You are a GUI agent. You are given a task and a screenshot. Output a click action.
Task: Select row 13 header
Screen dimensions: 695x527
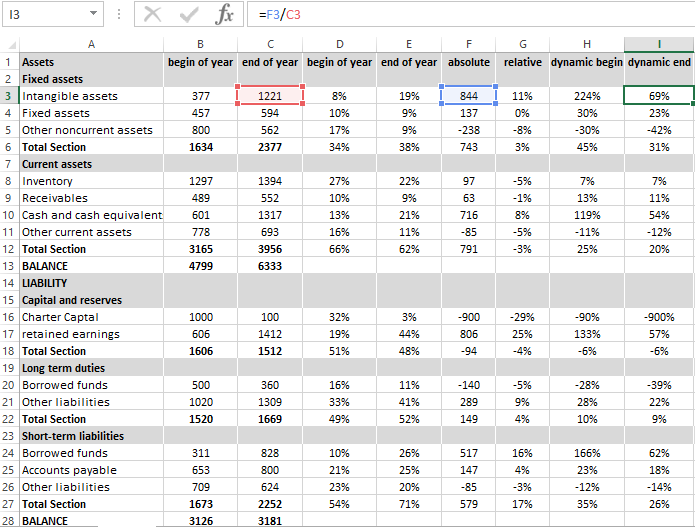[x=8, y=266]
